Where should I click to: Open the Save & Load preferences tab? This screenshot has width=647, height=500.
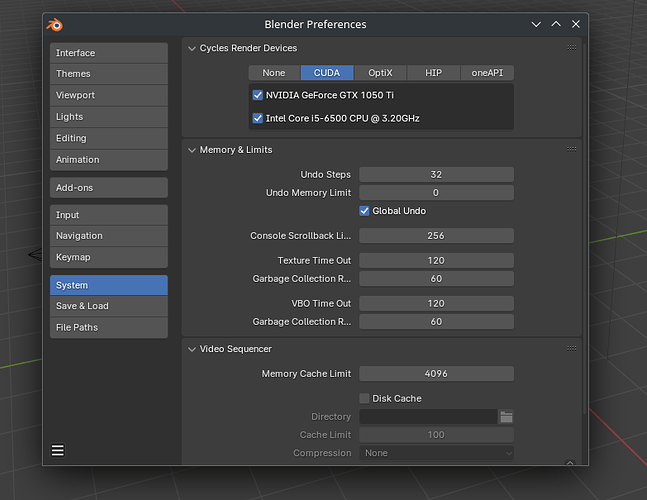(x=109, y=306)
